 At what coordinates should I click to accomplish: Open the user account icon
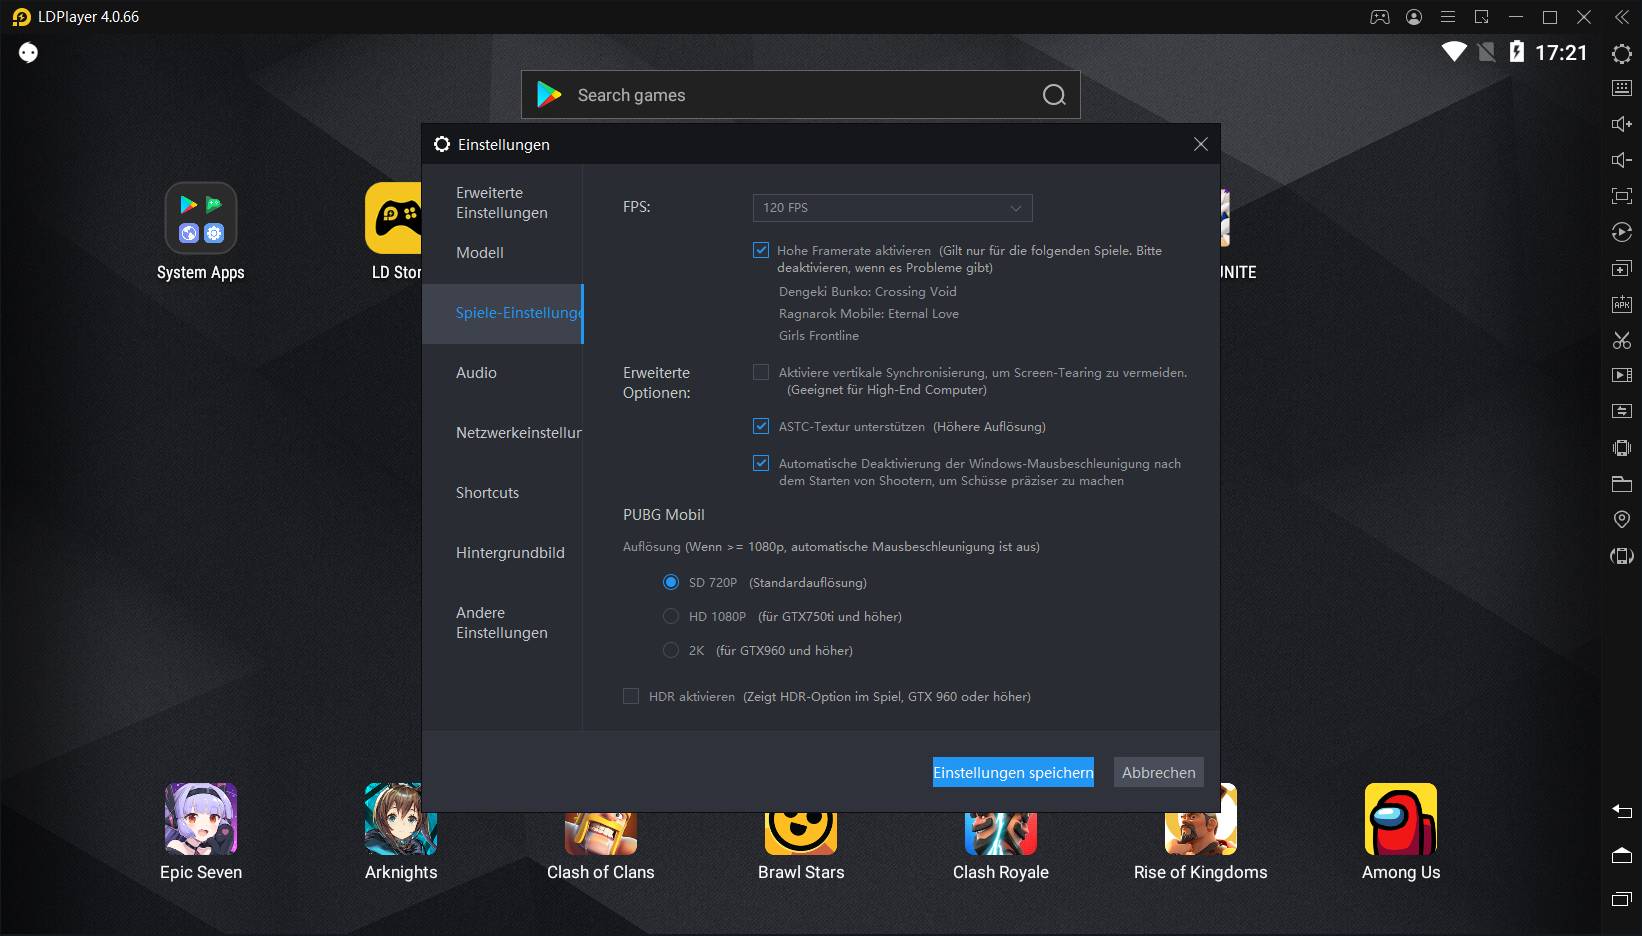coord(1414,17)
